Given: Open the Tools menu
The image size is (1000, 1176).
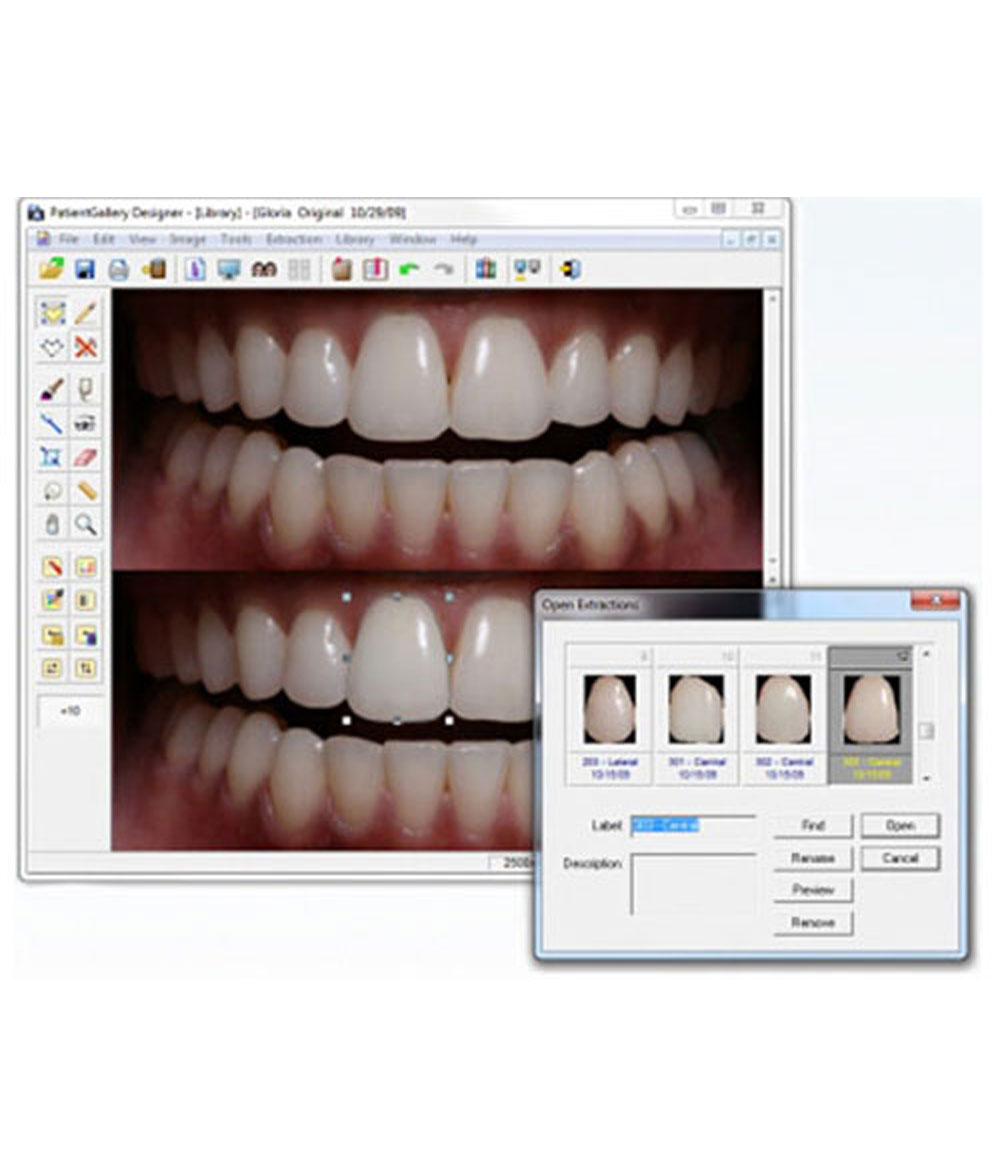Looking at the screenshot, I should point(237,240).
